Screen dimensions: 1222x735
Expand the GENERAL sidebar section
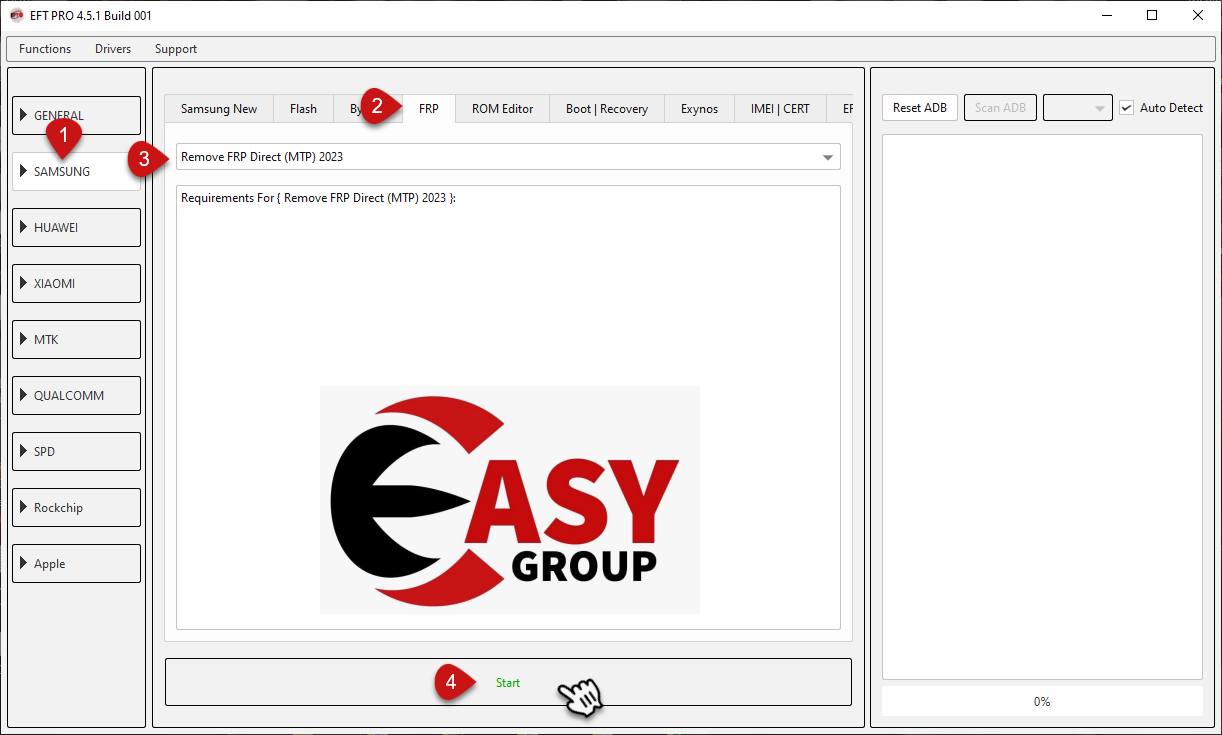pos(76,116)
